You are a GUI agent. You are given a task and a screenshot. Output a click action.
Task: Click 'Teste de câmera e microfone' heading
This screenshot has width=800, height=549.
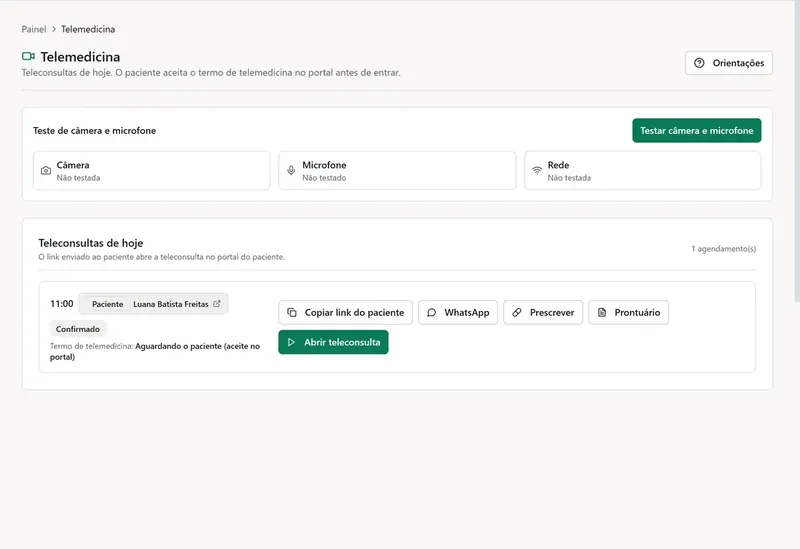coord(94,131)
